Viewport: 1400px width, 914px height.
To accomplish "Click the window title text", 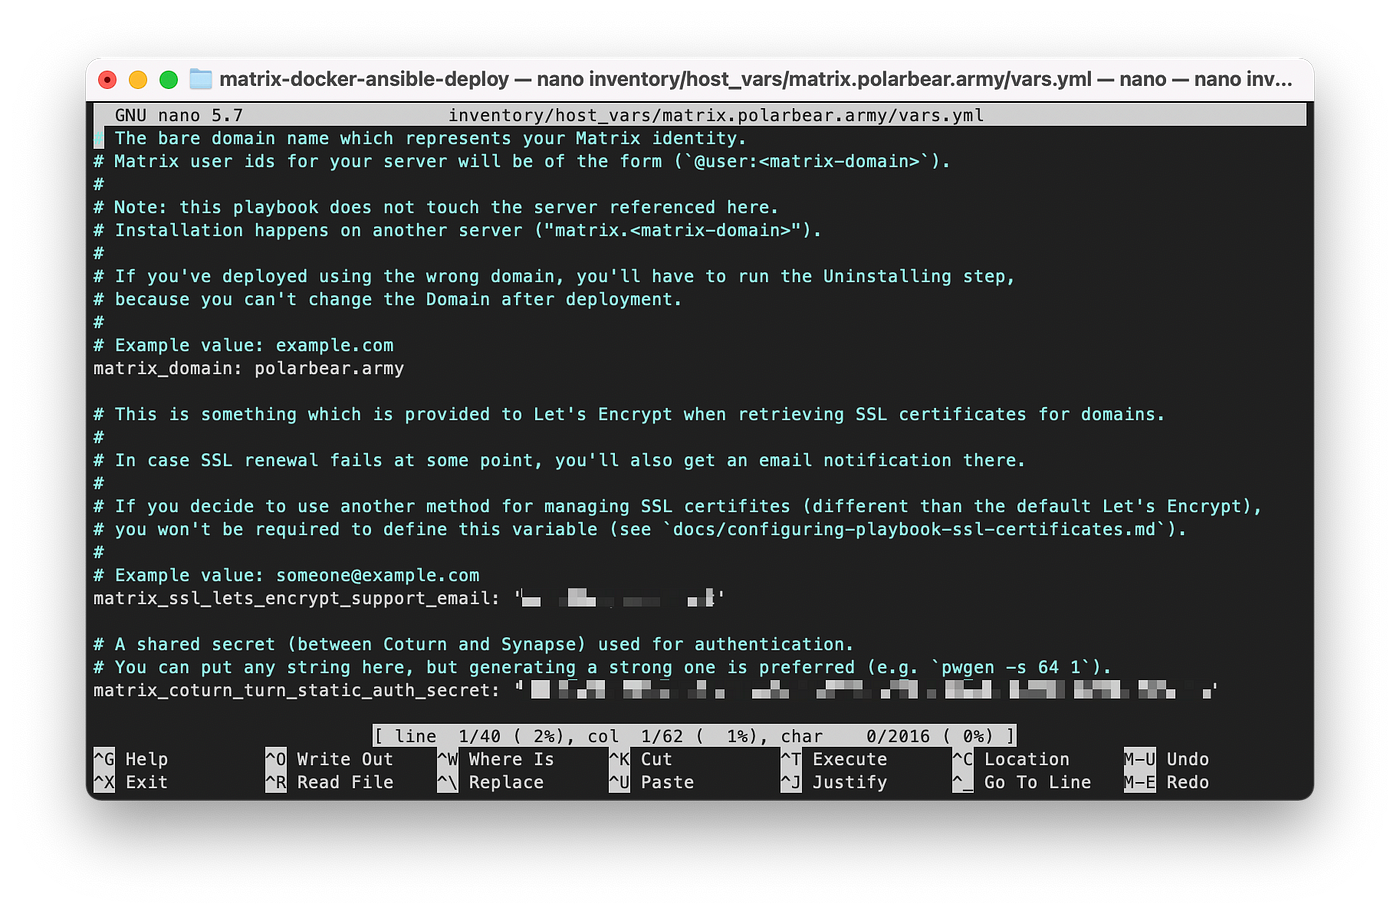I will coord(756,79).
